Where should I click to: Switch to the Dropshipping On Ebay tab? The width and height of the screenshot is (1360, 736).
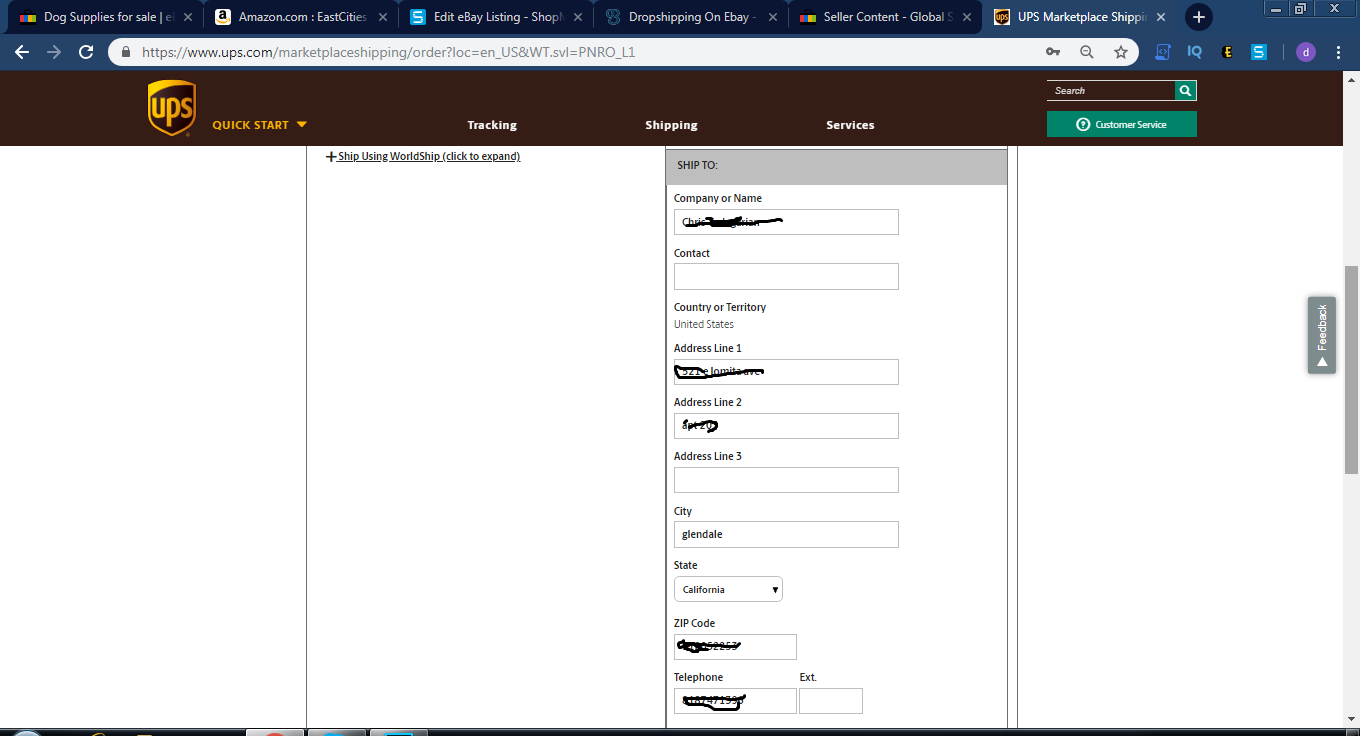(x=690, y=17)
